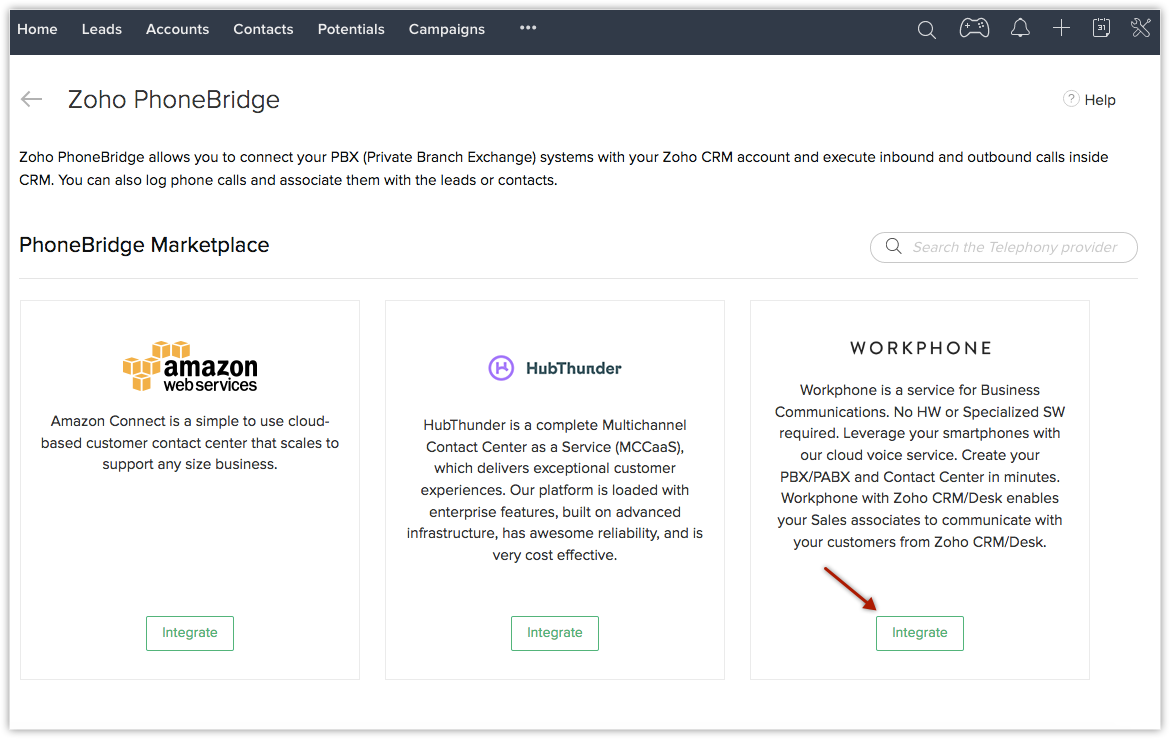This screenshot has width=1170, height=739.
Task: Click the plus create-new icon
Action: click(x=1061, y=28)
